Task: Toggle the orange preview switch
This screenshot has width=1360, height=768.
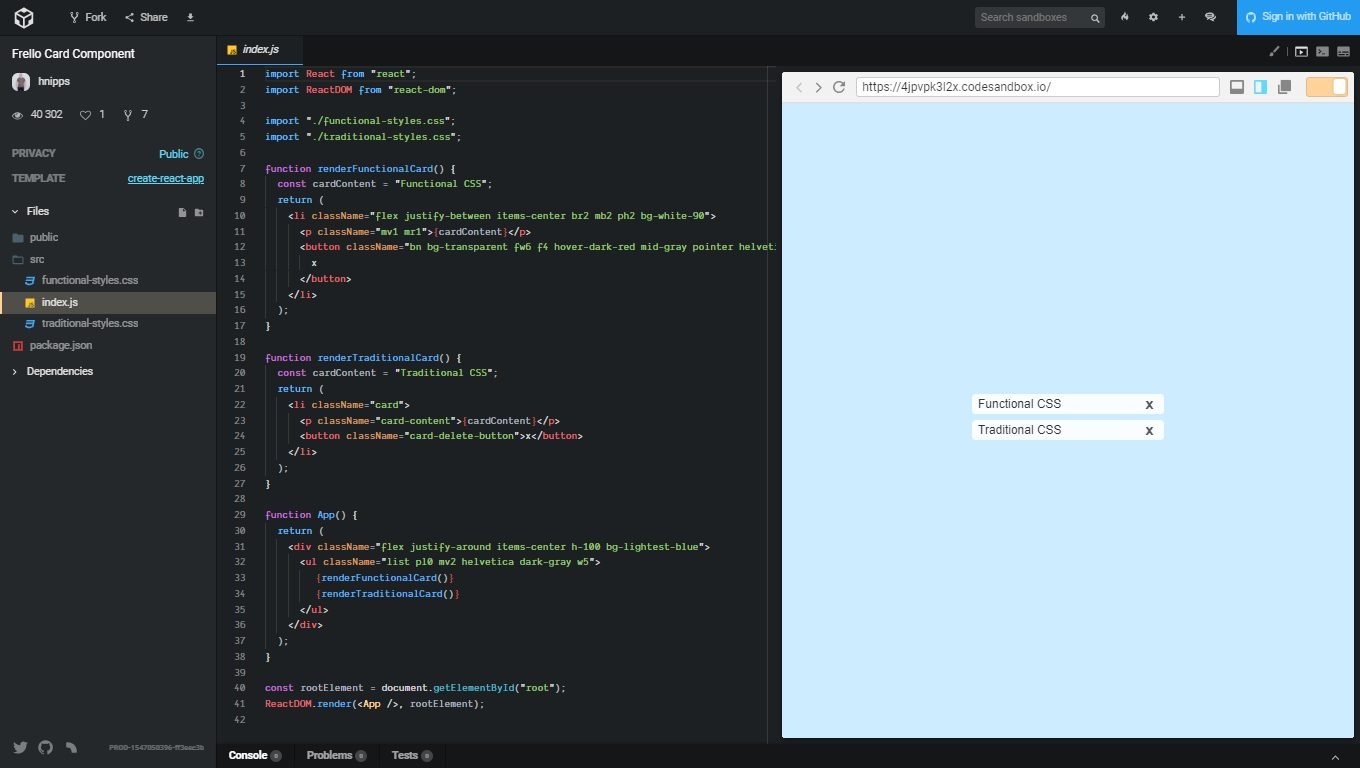Action: (1326, 87)
